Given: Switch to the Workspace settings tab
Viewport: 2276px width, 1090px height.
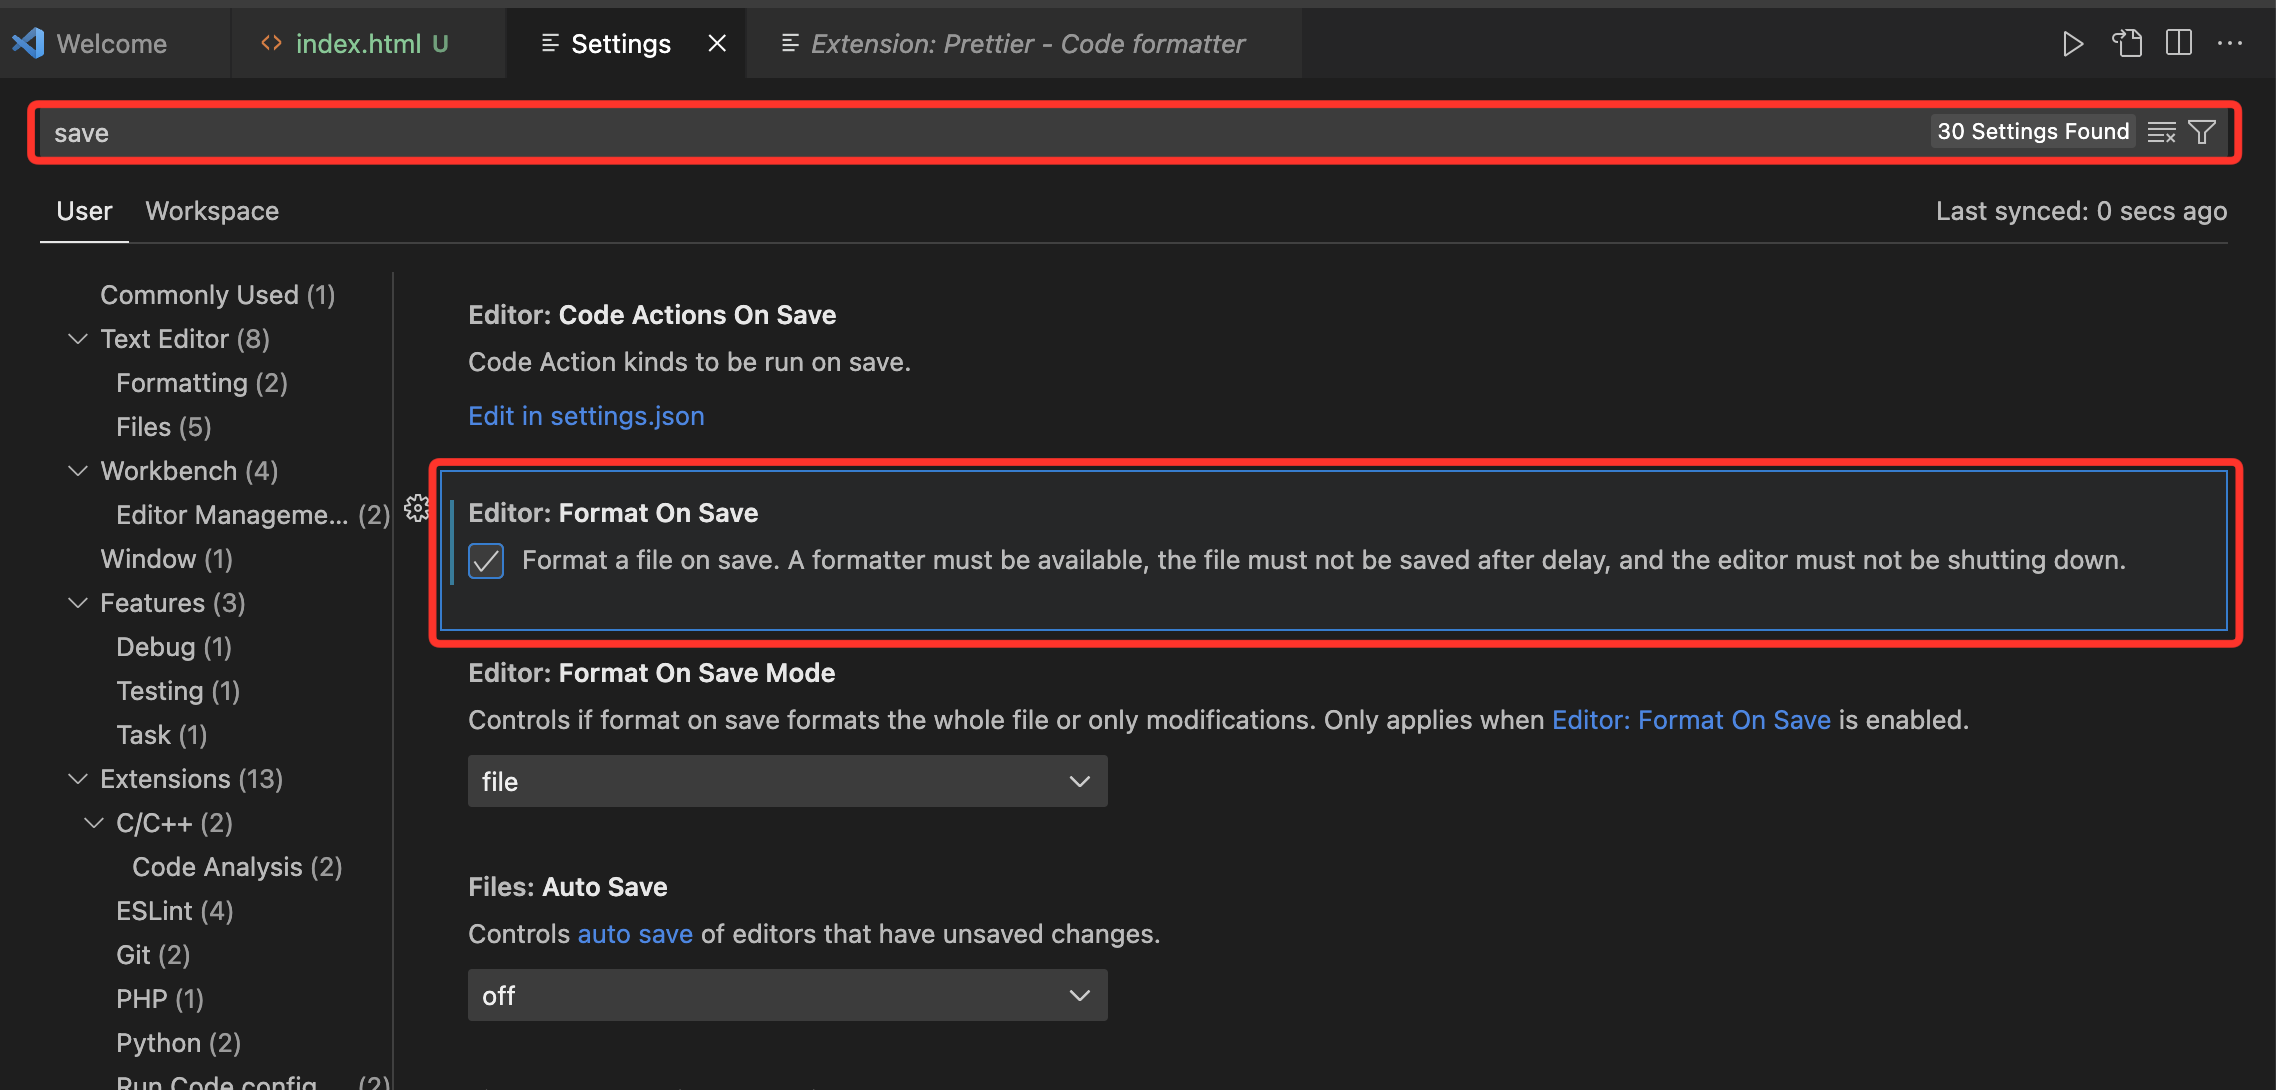Looking at the screenshot, I should point(212,211).
